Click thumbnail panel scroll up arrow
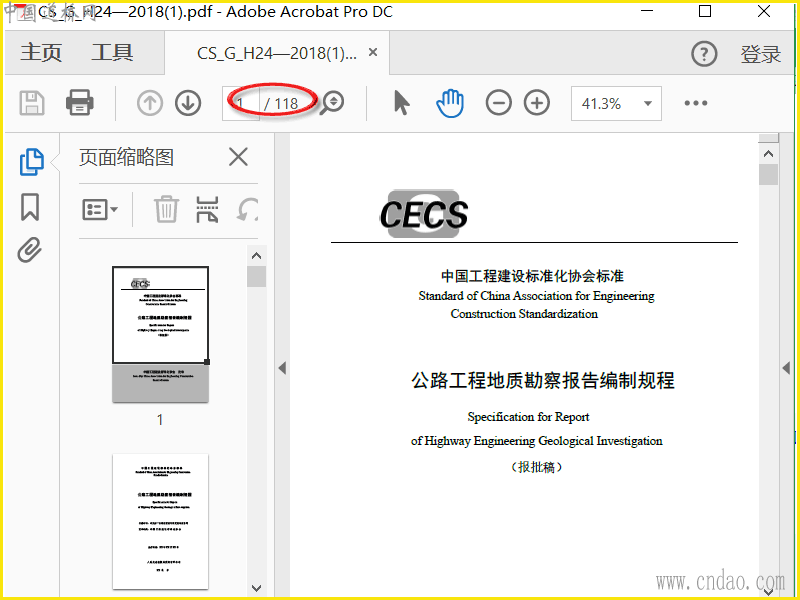Image resolution: width=800 pixels, height=600 pixels. point(257,256)
